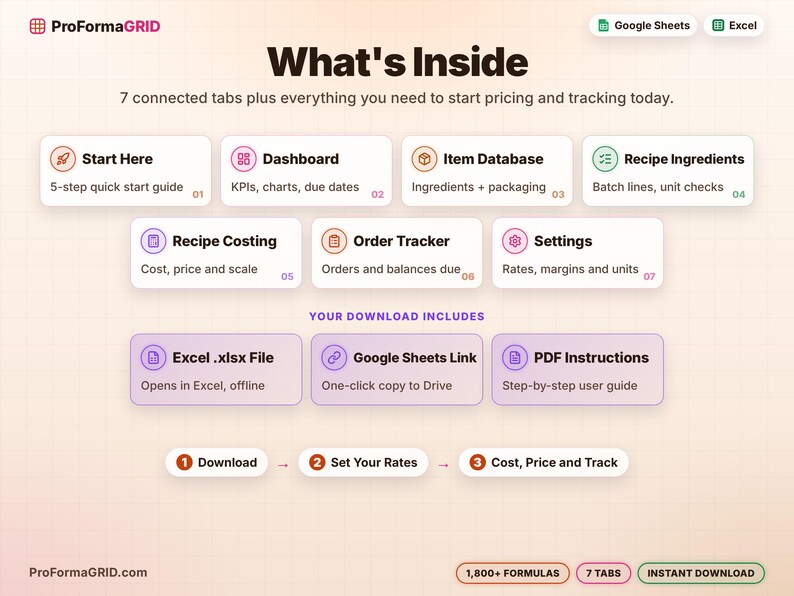Click the ProFormaGRID logo grid icon
794x596 pixels.
point(37,26)
